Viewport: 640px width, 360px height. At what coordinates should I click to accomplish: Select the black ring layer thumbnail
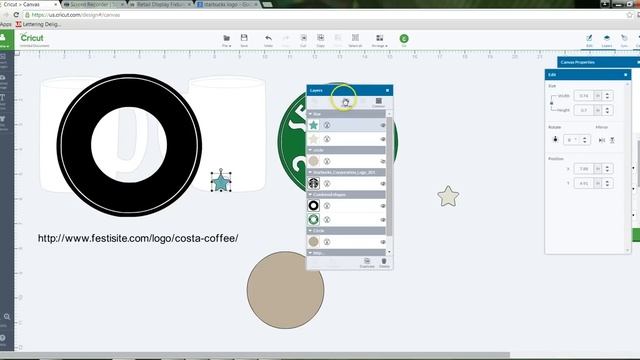[313, 206]
